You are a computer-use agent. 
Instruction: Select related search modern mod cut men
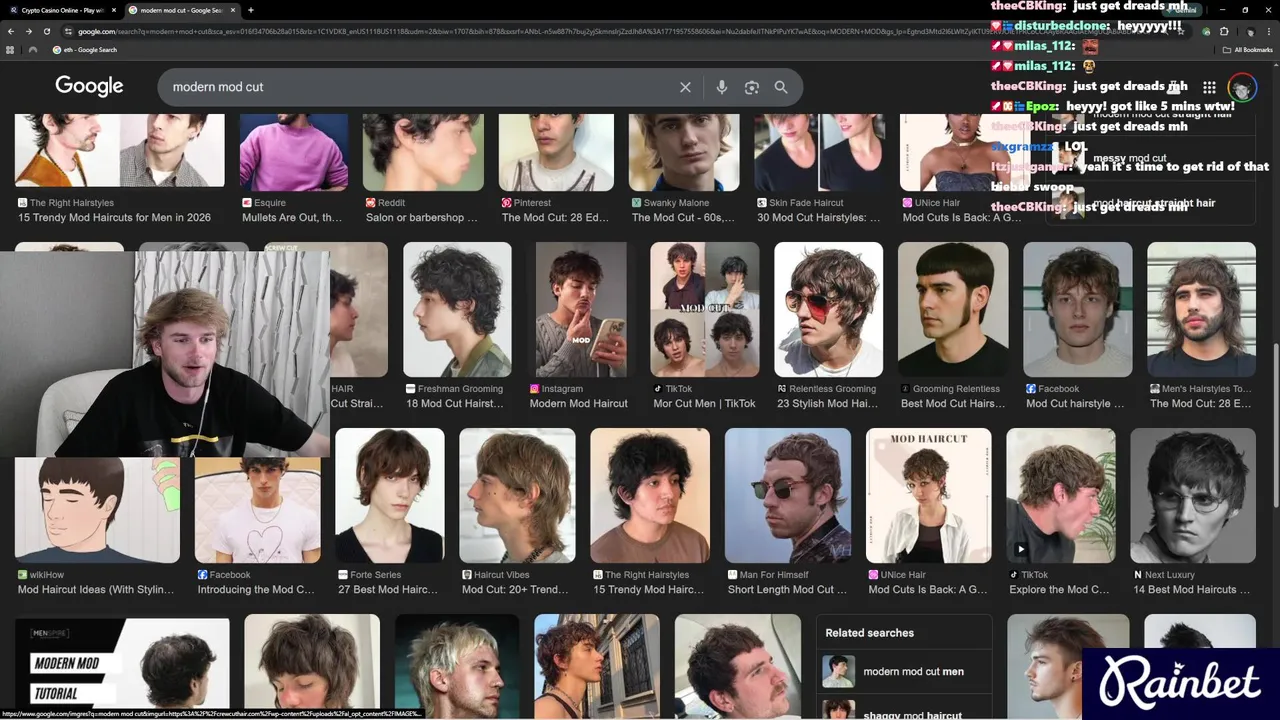[x=906, y=671]
